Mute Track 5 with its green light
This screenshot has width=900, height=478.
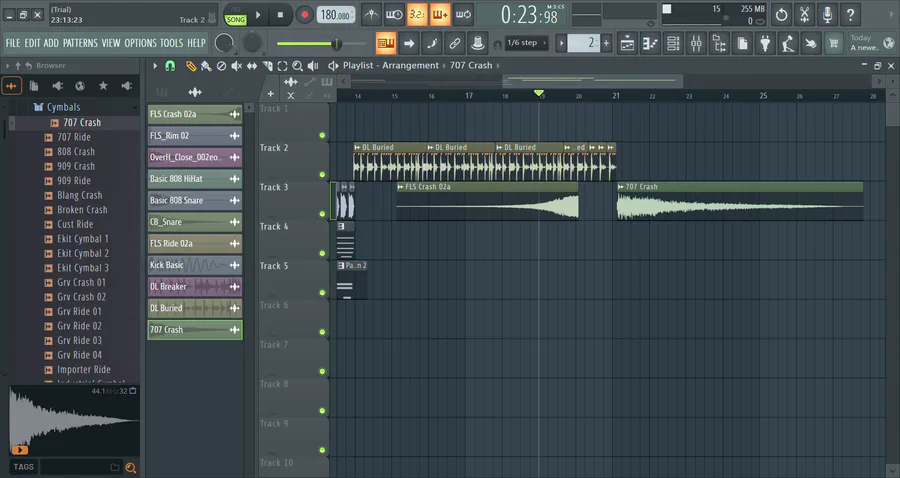point(322,293)
